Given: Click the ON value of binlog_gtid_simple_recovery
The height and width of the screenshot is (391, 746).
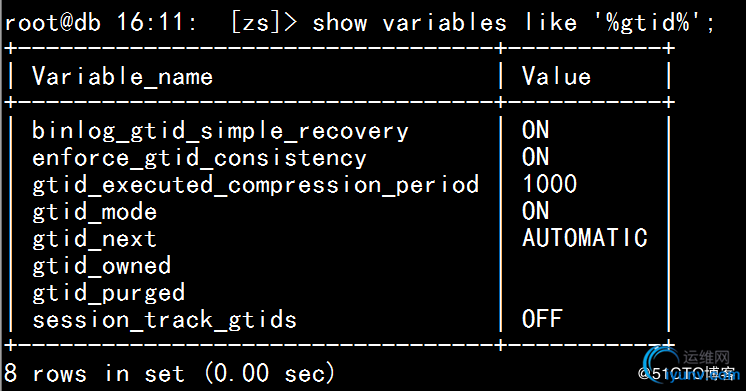Looking at the screenshot, I should point(535,130).
